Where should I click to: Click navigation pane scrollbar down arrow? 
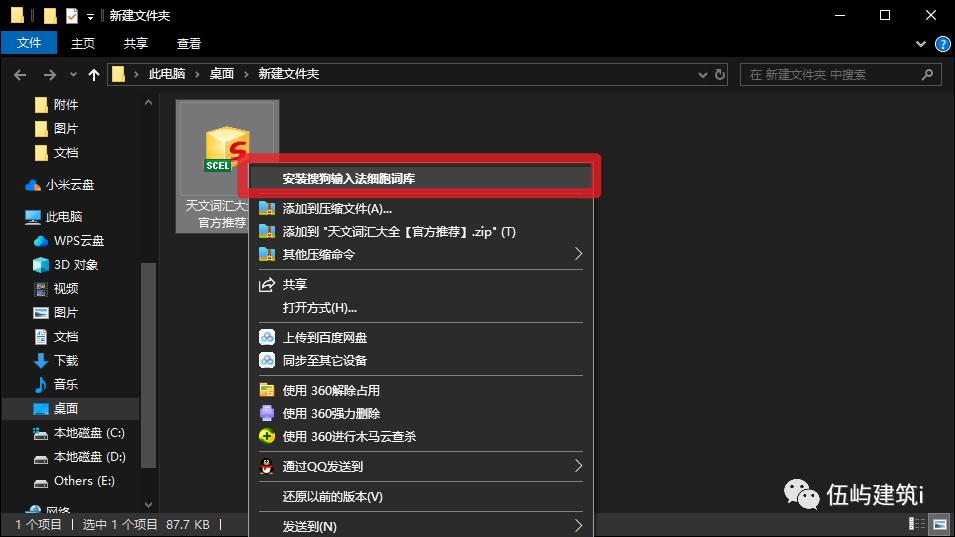tap(148, 504)
